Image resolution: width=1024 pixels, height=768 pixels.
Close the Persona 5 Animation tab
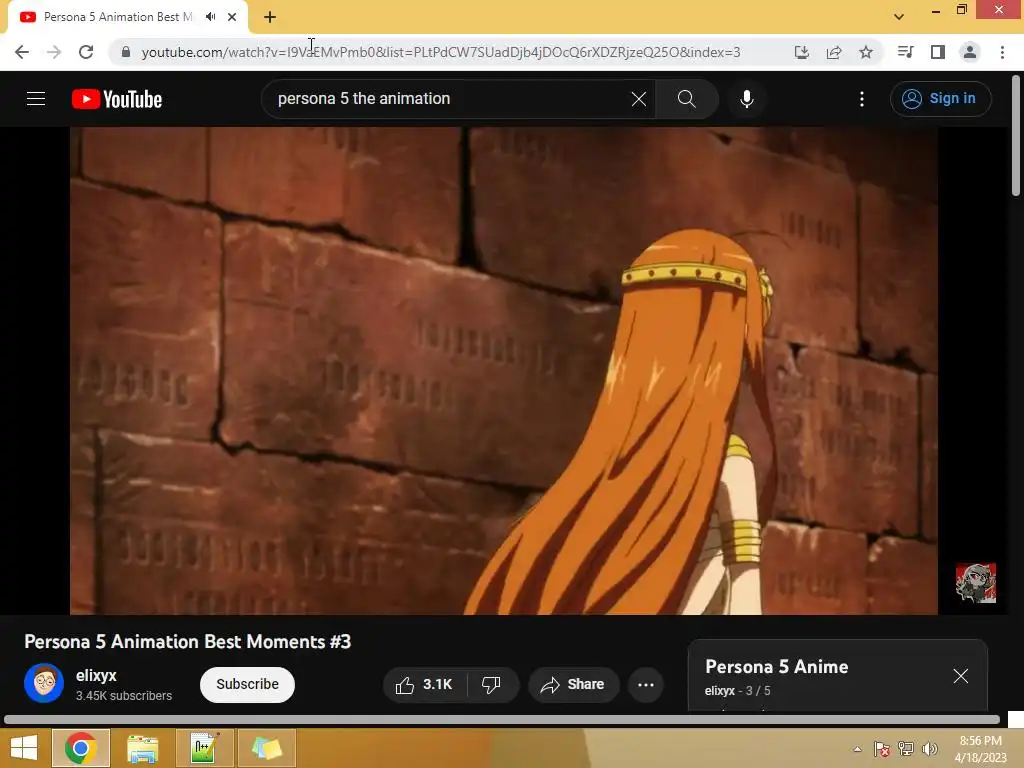click(x=232, y=17)
